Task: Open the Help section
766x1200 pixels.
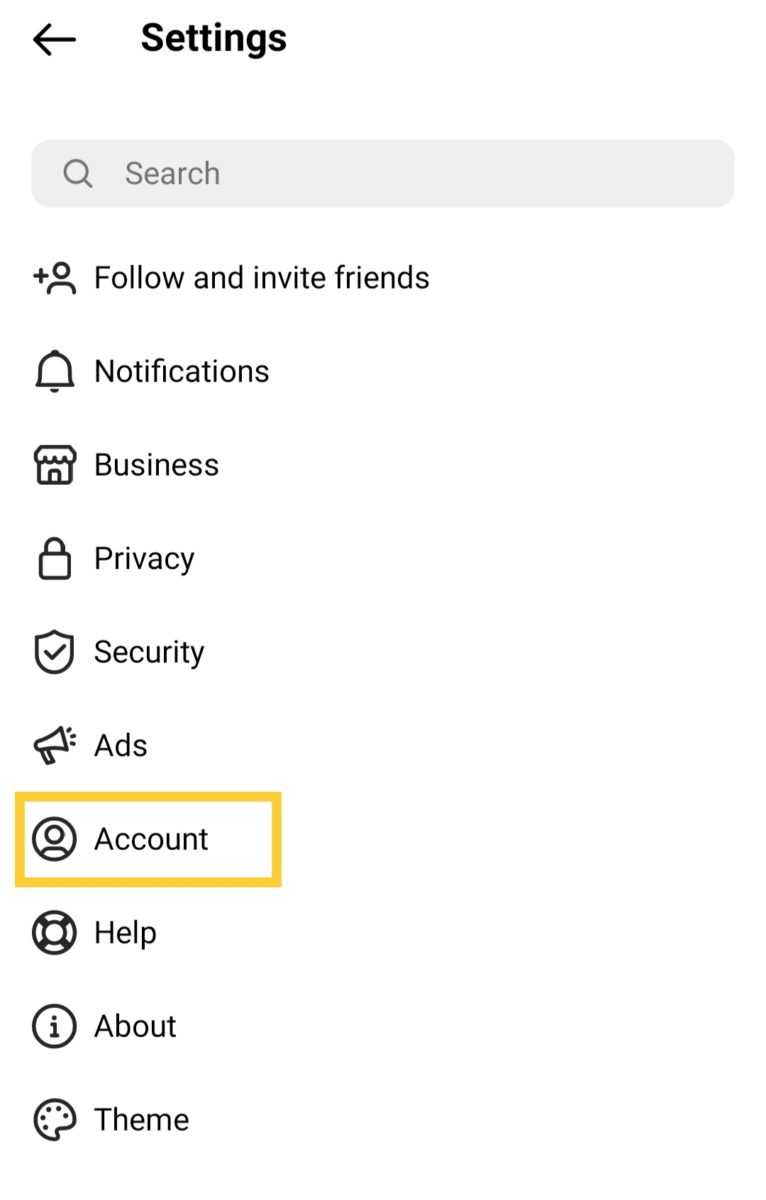Action: (125, 932)
